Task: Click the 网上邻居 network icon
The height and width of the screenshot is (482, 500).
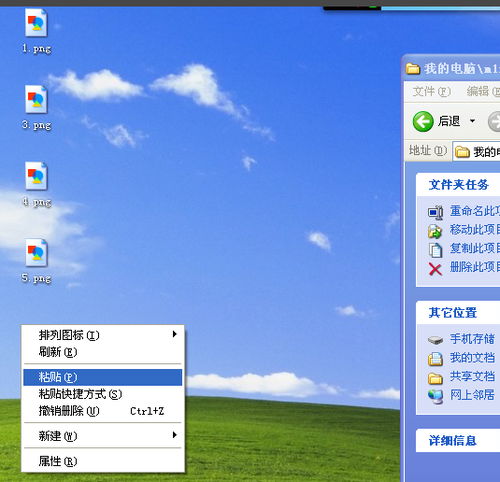Action: (x=435, y=396)
